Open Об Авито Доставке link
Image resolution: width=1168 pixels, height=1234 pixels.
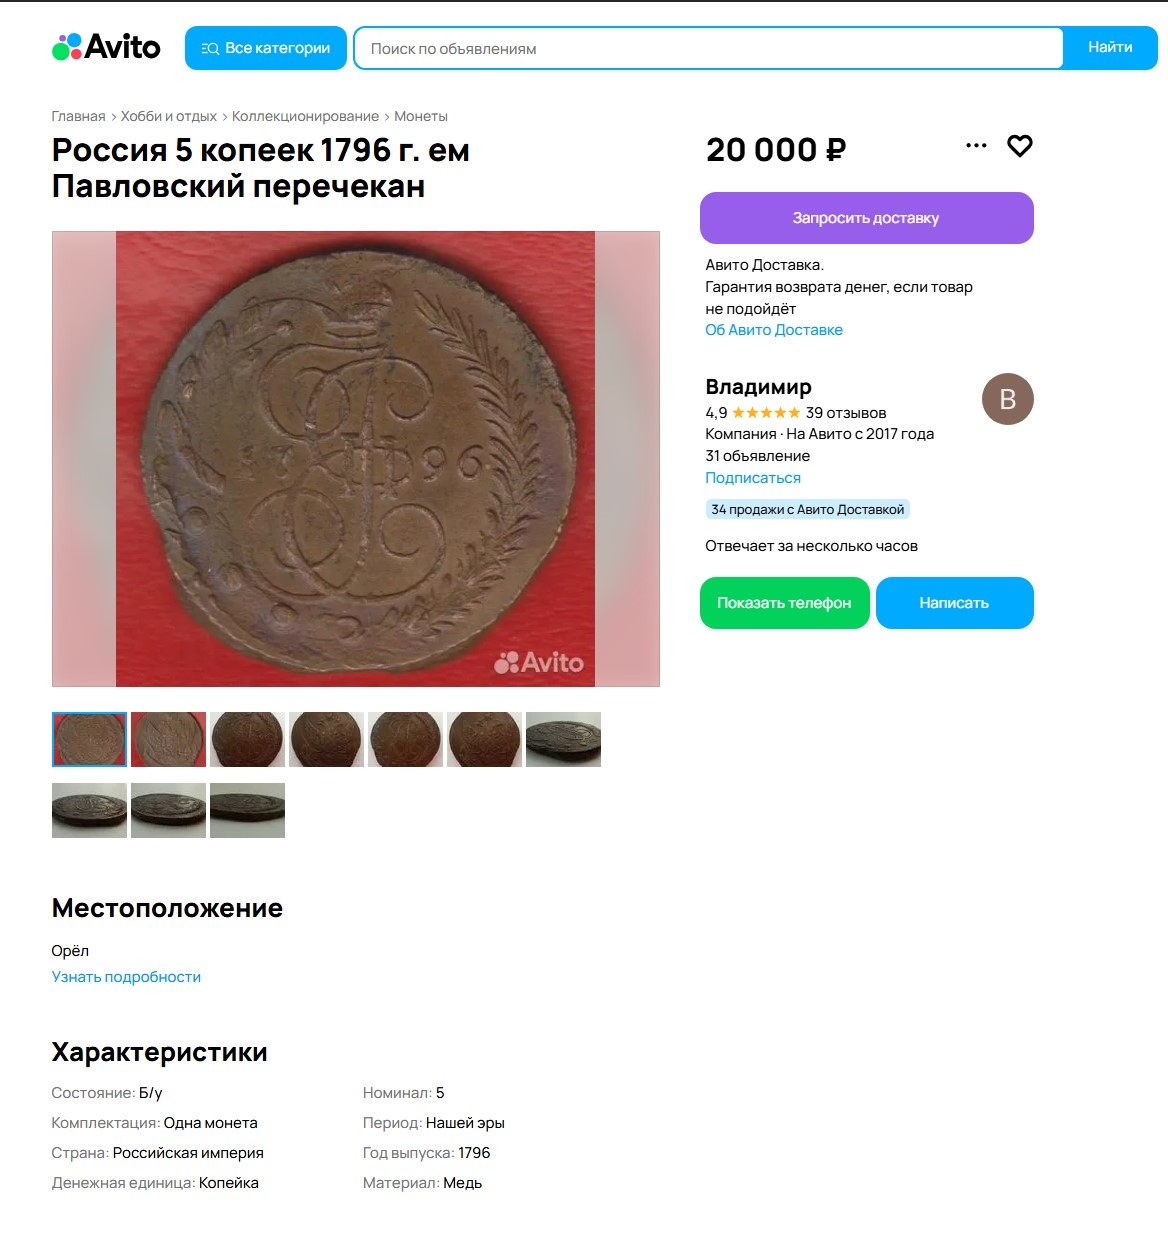774,330
